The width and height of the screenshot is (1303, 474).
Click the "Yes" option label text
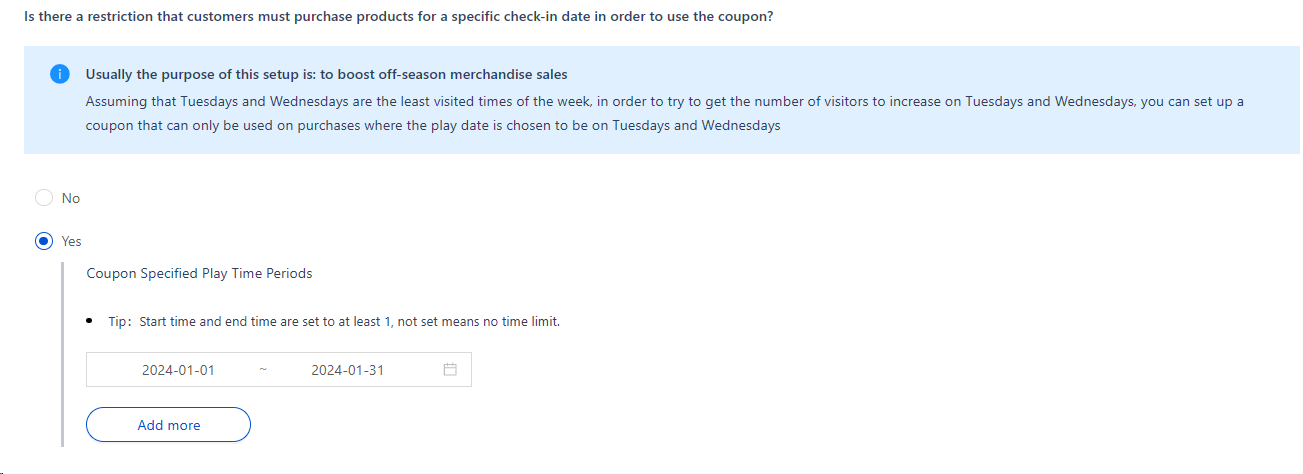coord(72,241)
